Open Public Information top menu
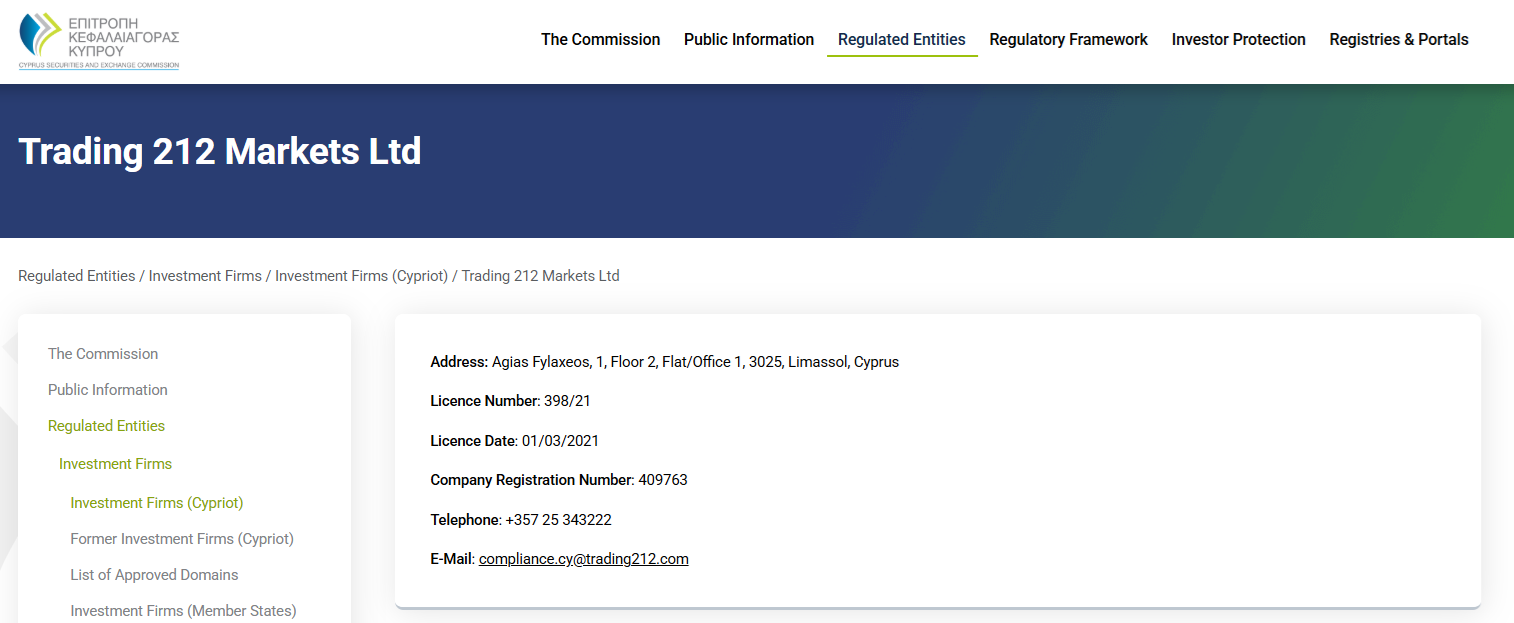Viewport: 1514px width, 623px height. pos(749,40)
